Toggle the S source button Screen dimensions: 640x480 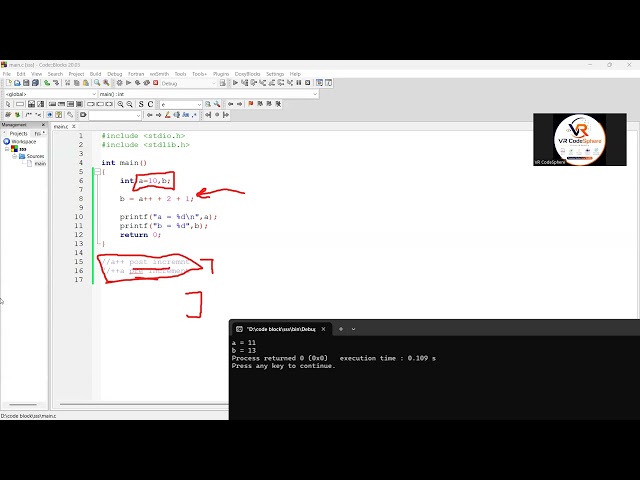(141, 104)
